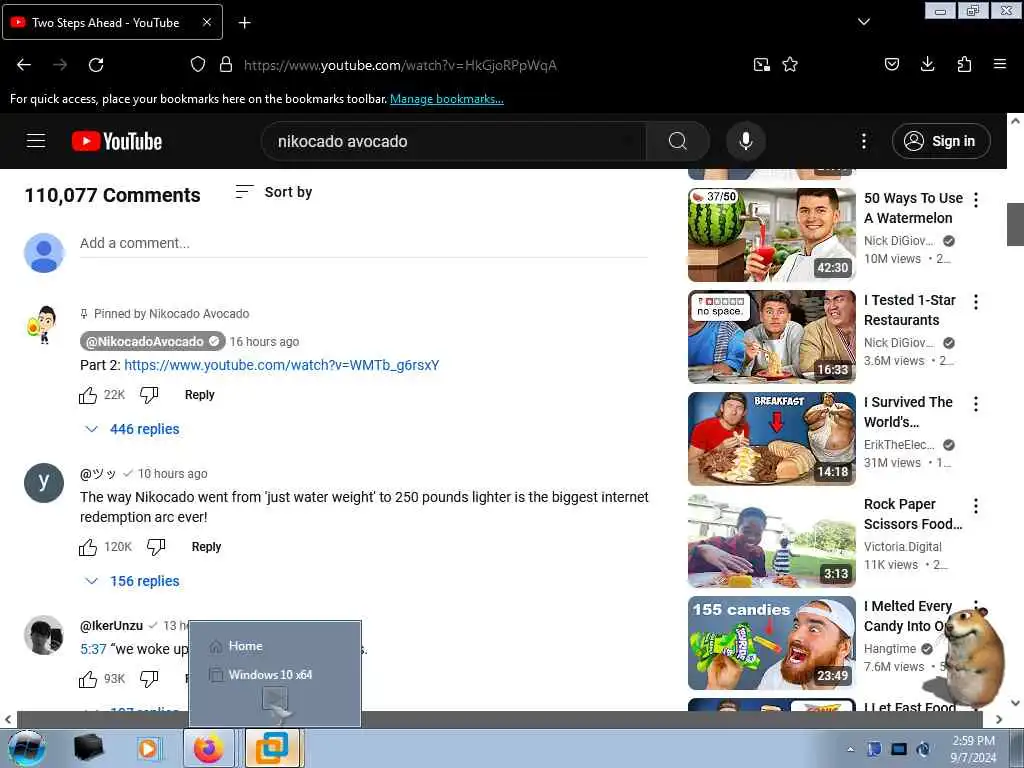Click Add a comment field

click(x=364, y=244)
